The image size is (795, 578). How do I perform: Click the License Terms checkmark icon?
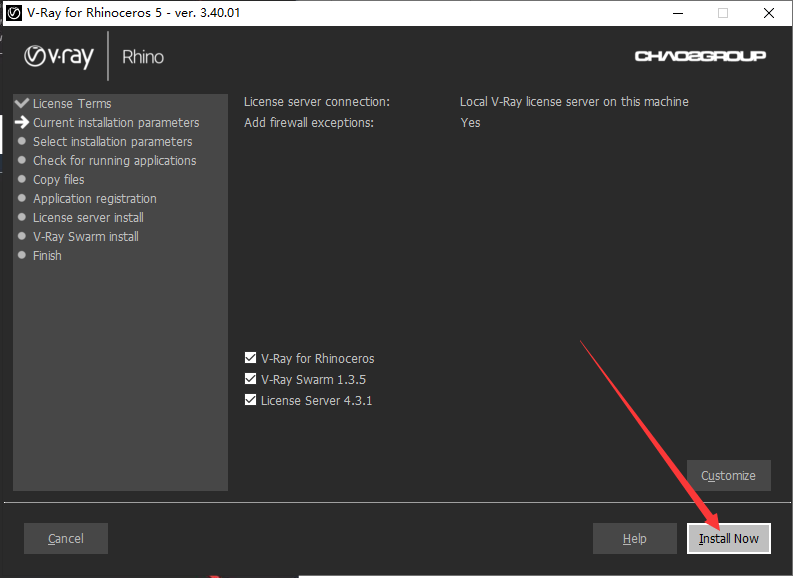click(22, 103)
